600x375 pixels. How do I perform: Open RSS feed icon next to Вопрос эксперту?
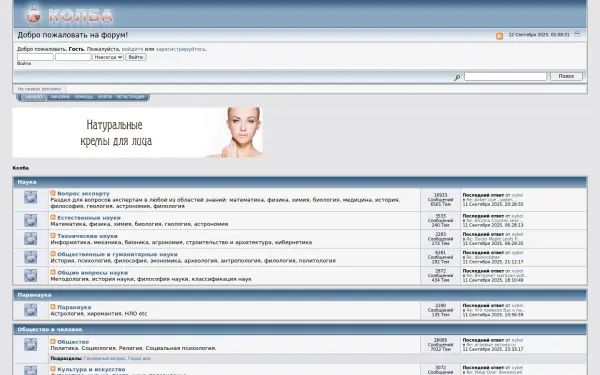(x=53, y=193)
